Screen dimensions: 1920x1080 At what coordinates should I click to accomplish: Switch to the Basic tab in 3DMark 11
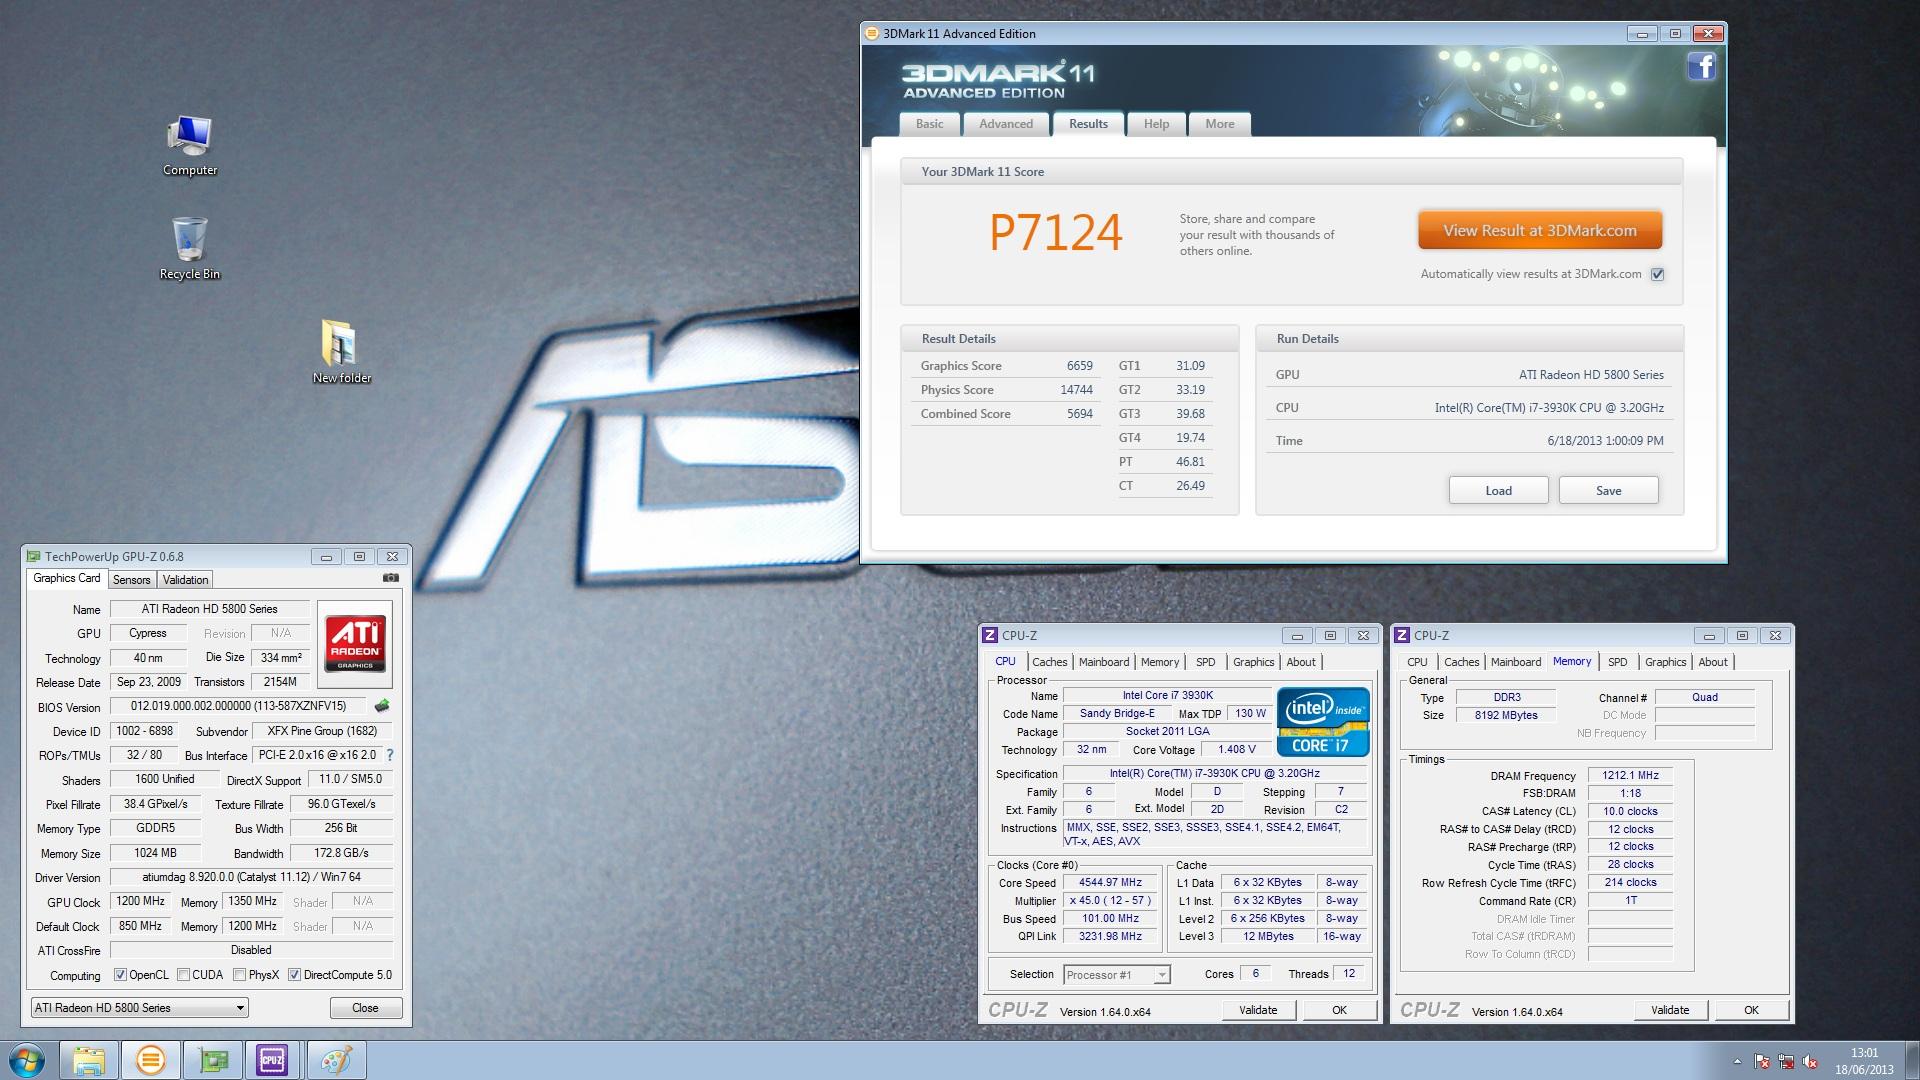(x=929, y=124)
